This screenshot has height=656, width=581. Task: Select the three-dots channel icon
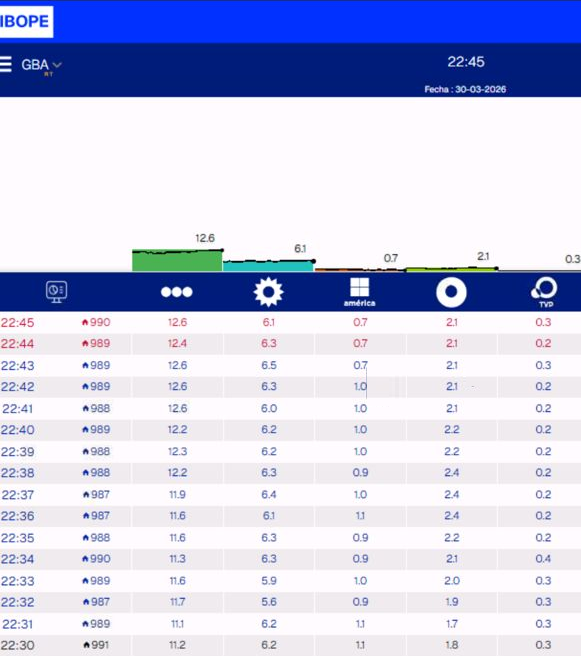(177, 292)
